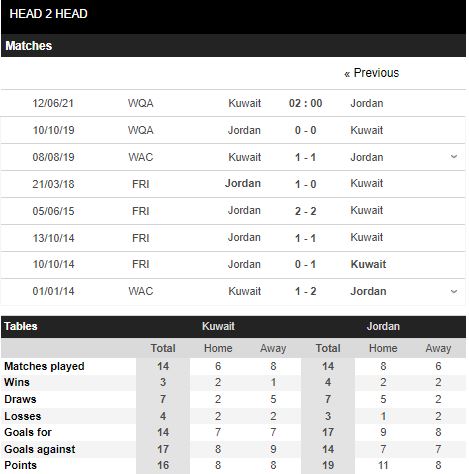Go to Previous matches page
Viewport: 469px width, 474px height.
tap(371, 73)
